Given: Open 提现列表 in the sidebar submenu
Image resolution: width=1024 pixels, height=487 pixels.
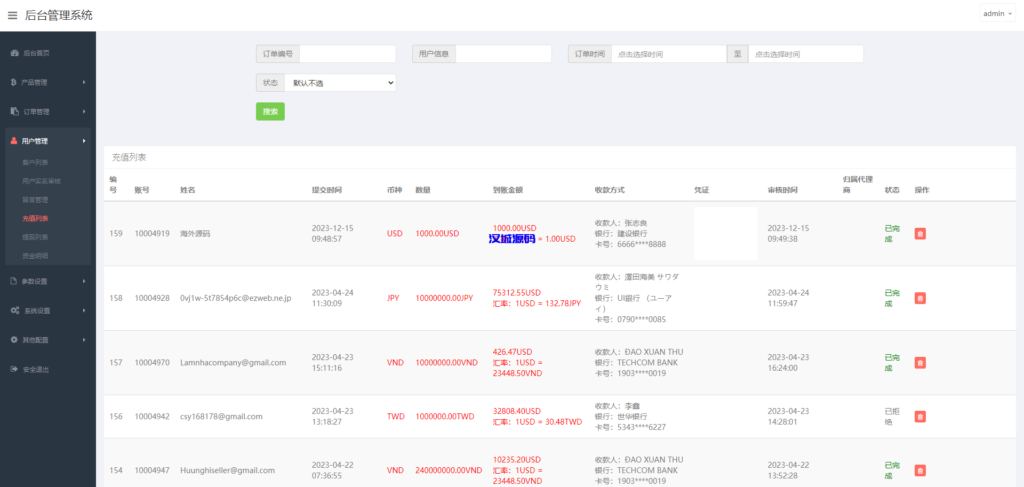Looking at the screenshot, I should 35,237.
